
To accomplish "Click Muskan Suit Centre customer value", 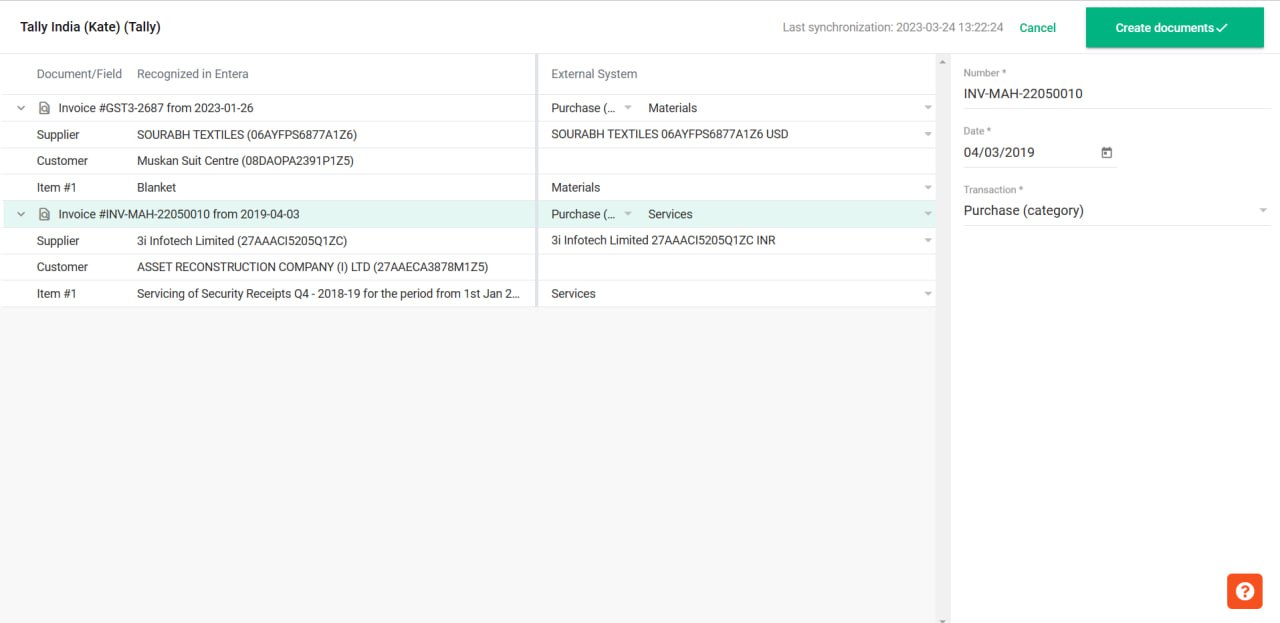I will (245, 161).
